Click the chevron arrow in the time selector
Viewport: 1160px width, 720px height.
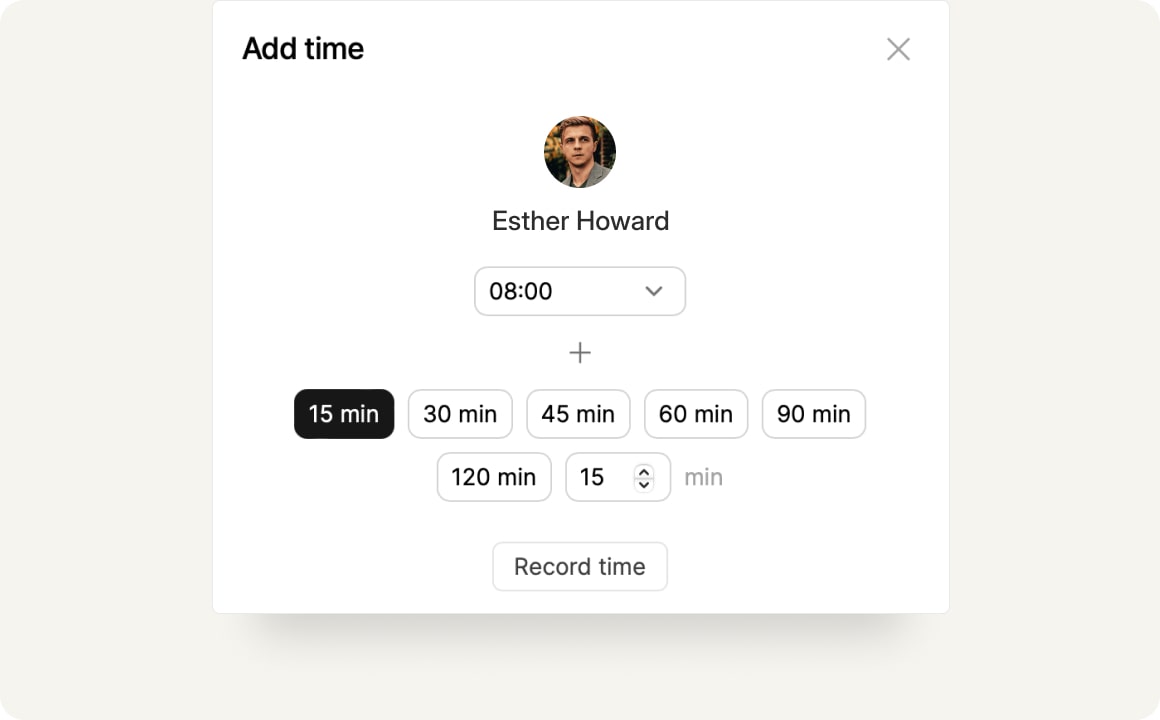coord(654,291)
